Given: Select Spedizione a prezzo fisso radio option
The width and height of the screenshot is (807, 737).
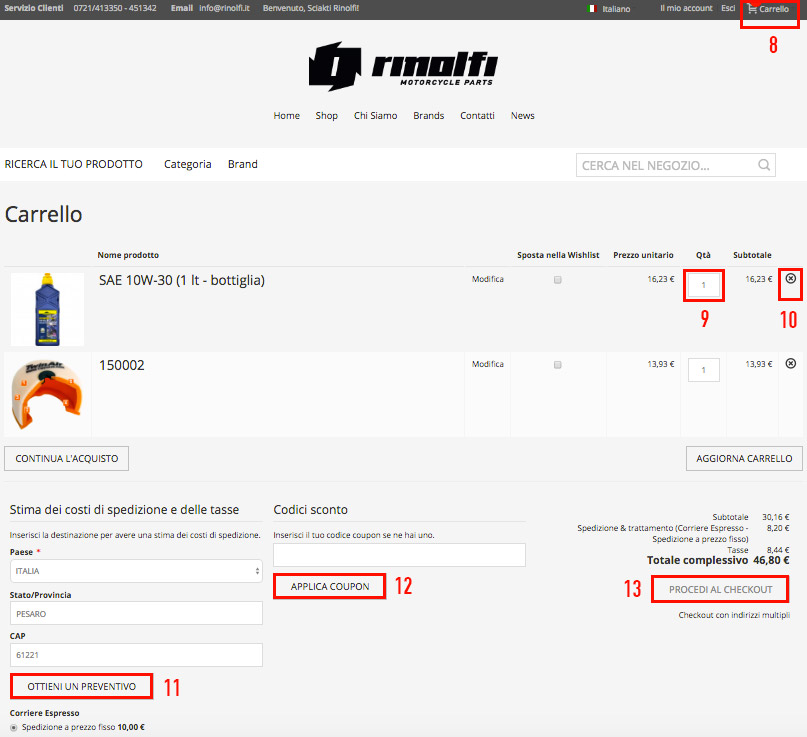Looking at the screenshot, I should (14, 727).
